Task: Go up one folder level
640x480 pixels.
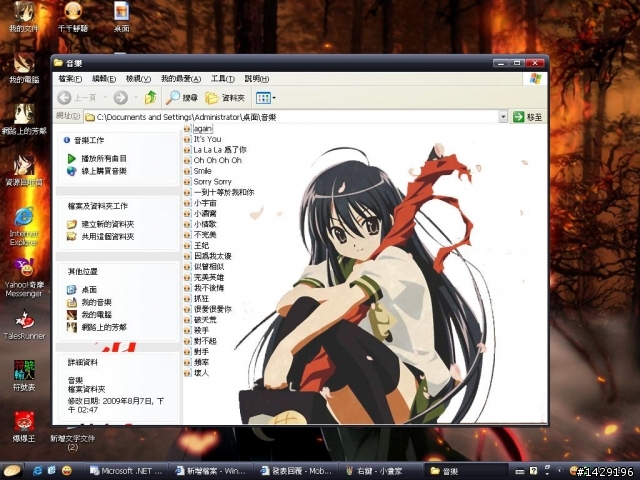Action: pyautogui.click(x=151, y=98)
